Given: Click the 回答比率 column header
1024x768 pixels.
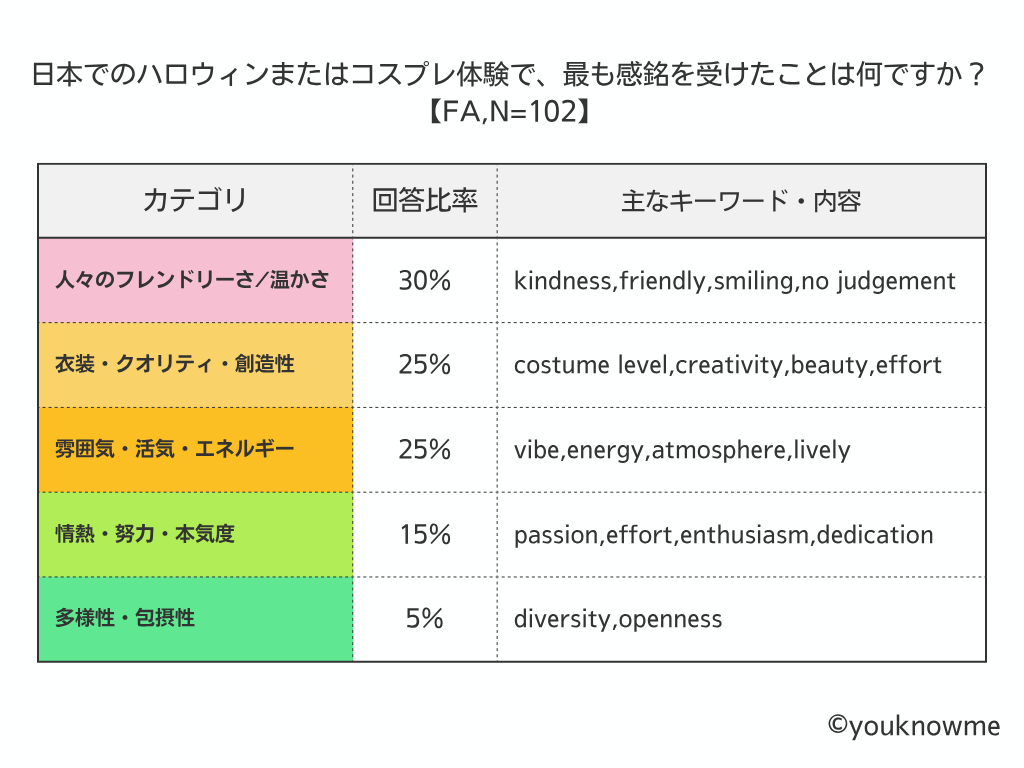Looking at the screenshot, I should click(425, 200).
